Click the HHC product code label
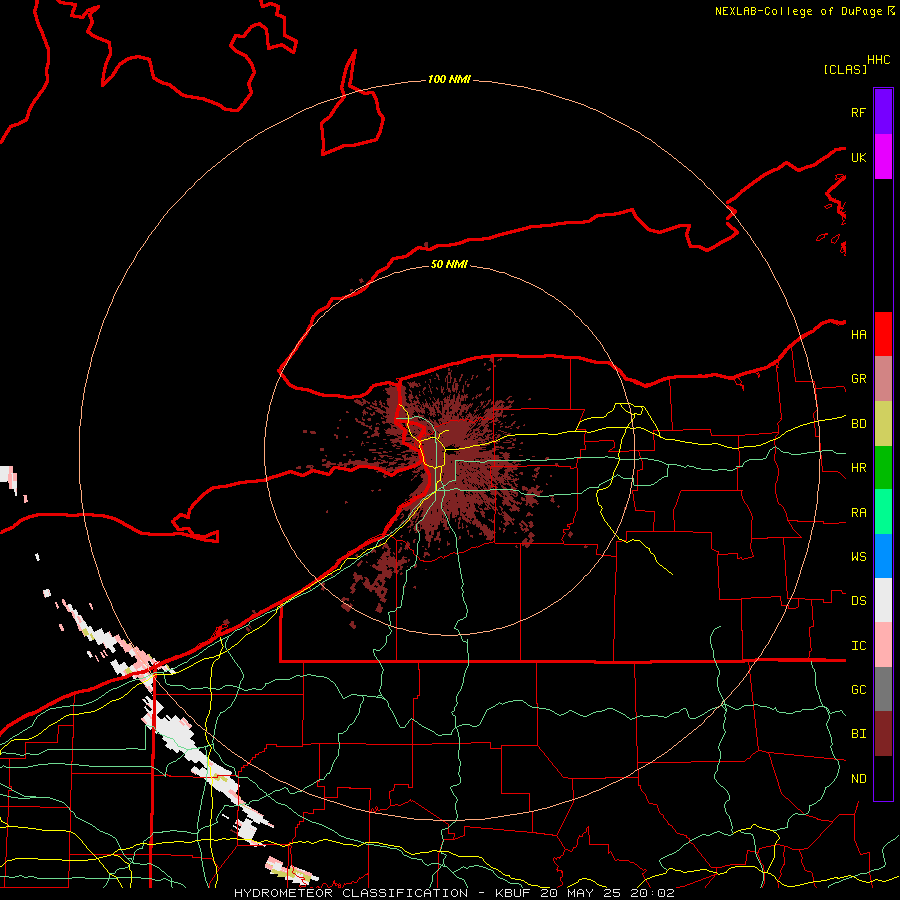Viewport: 900px width, 900px height. click(x=879, y=60)
